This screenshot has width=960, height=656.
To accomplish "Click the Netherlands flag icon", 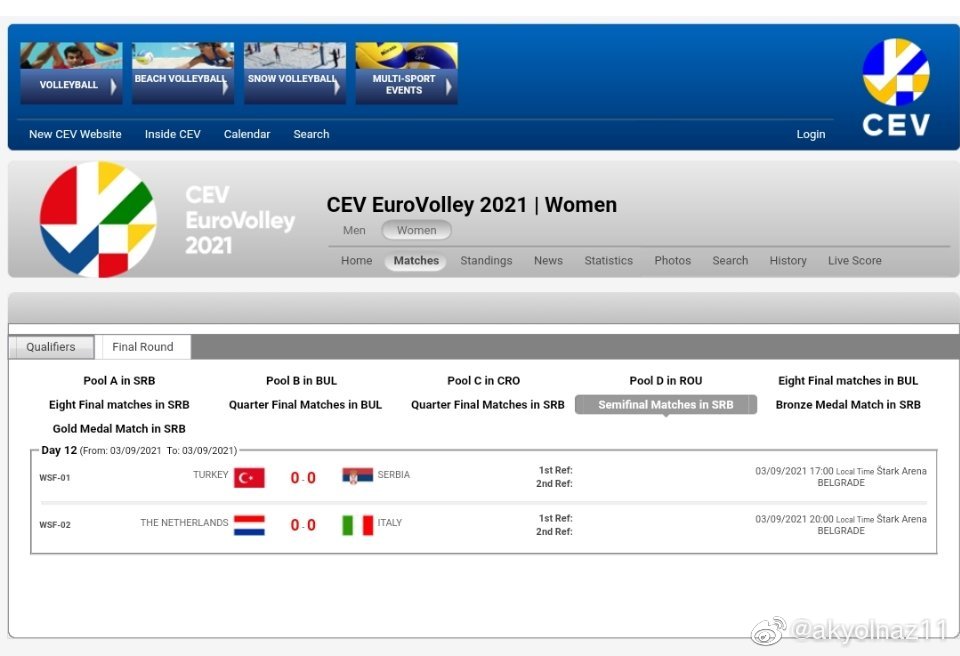I will click(249, 525).
